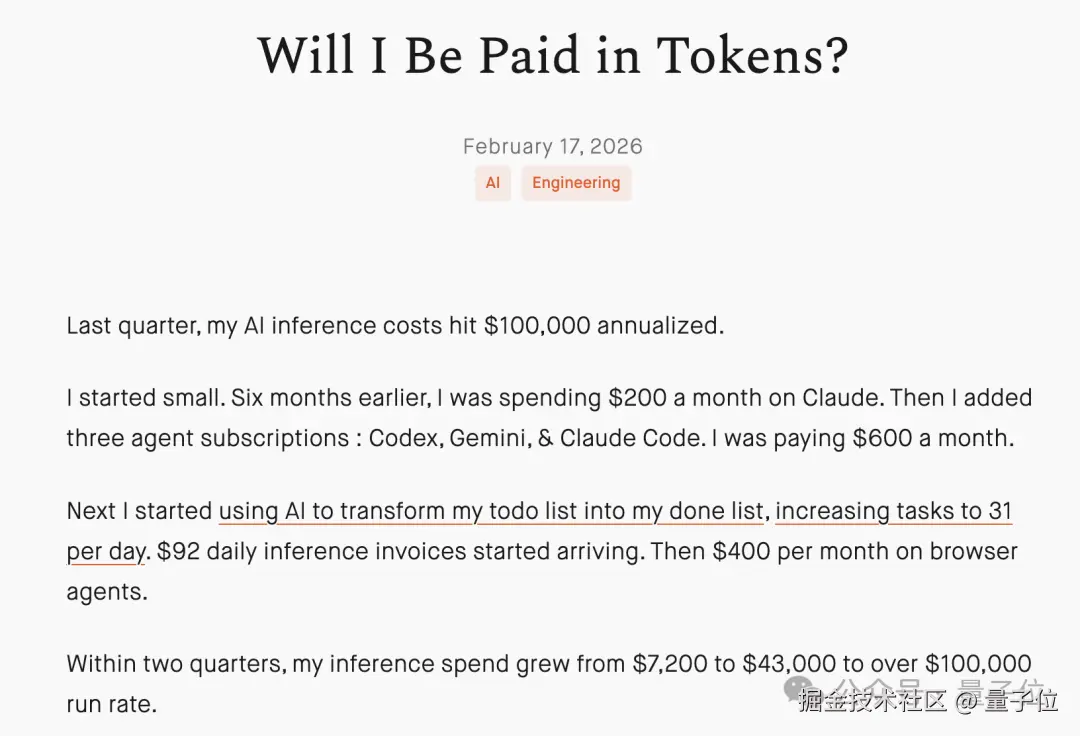Open the Engineering tag
Viewport: 1080px width, 736px height.
click(x=576, y=183)
